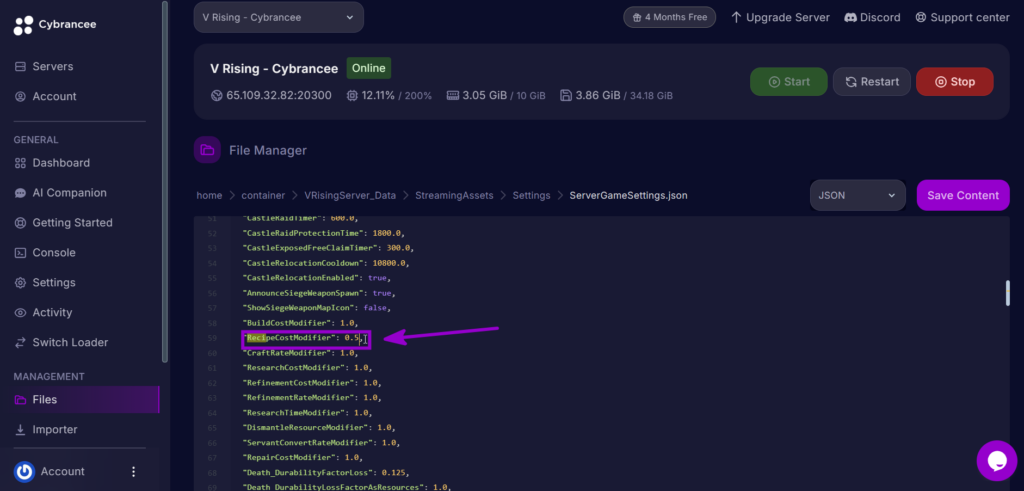Click the Activity eye icon
The image size is (1024, 491).
[x=20, y=313]
